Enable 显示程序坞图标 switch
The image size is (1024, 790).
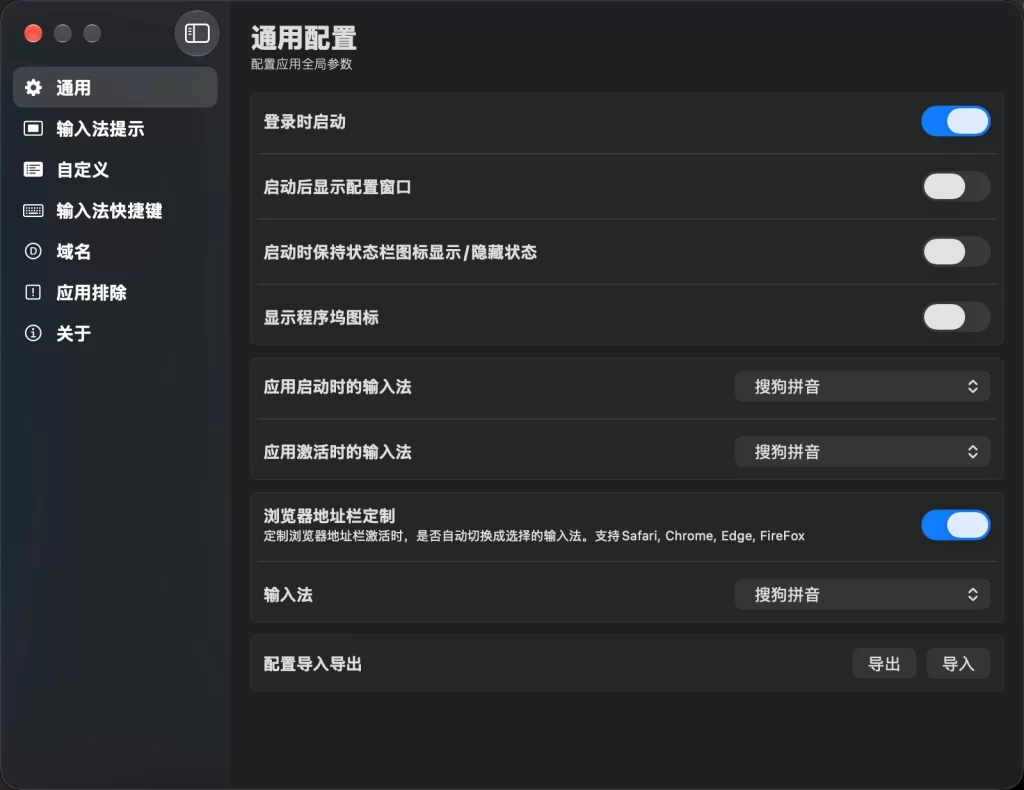click(x=955, y=317)
